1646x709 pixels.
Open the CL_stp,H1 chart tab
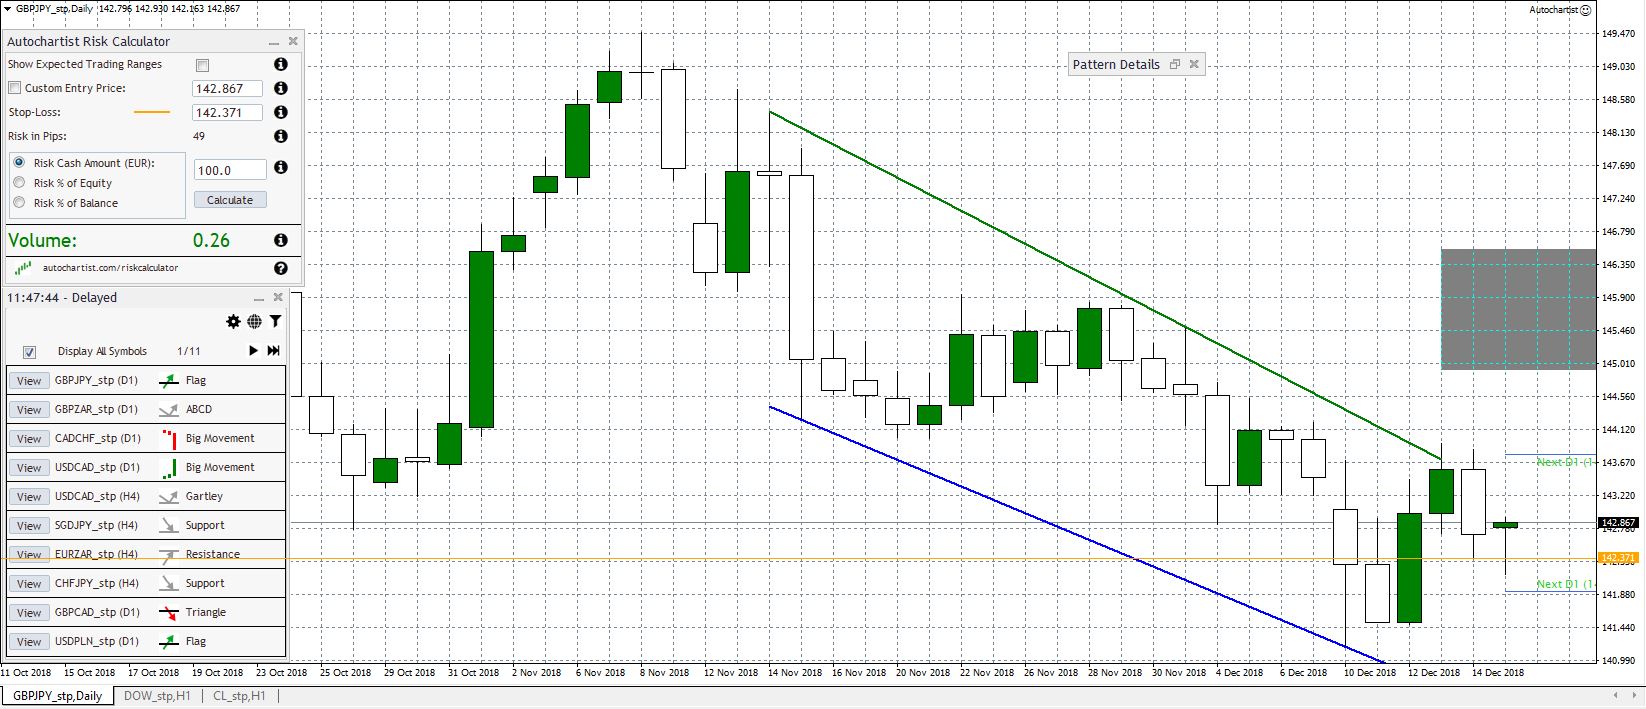point(239,696)
